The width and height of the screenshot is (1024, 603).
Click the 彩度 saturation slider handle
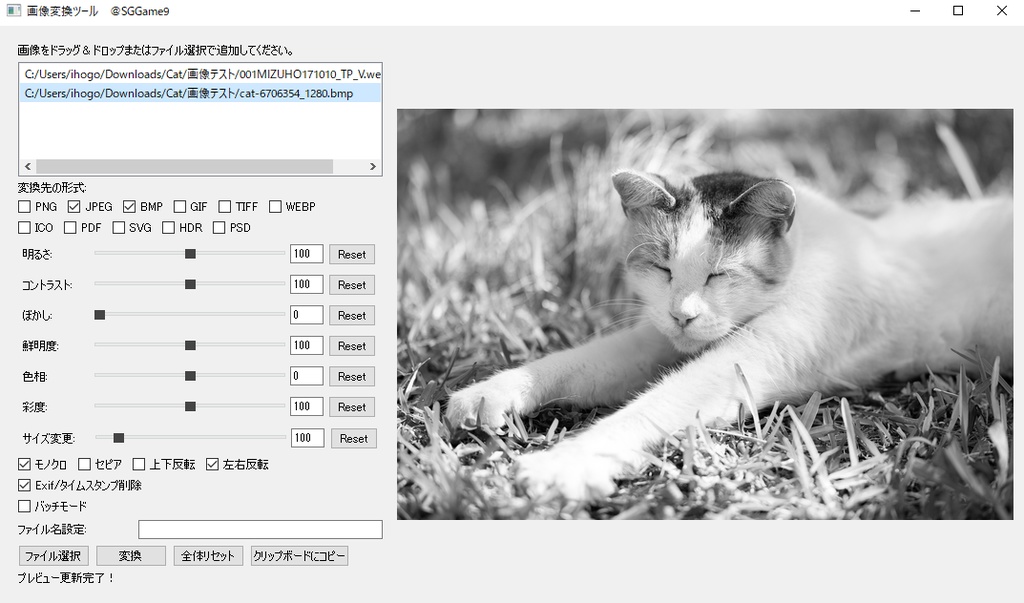(190, 406)
